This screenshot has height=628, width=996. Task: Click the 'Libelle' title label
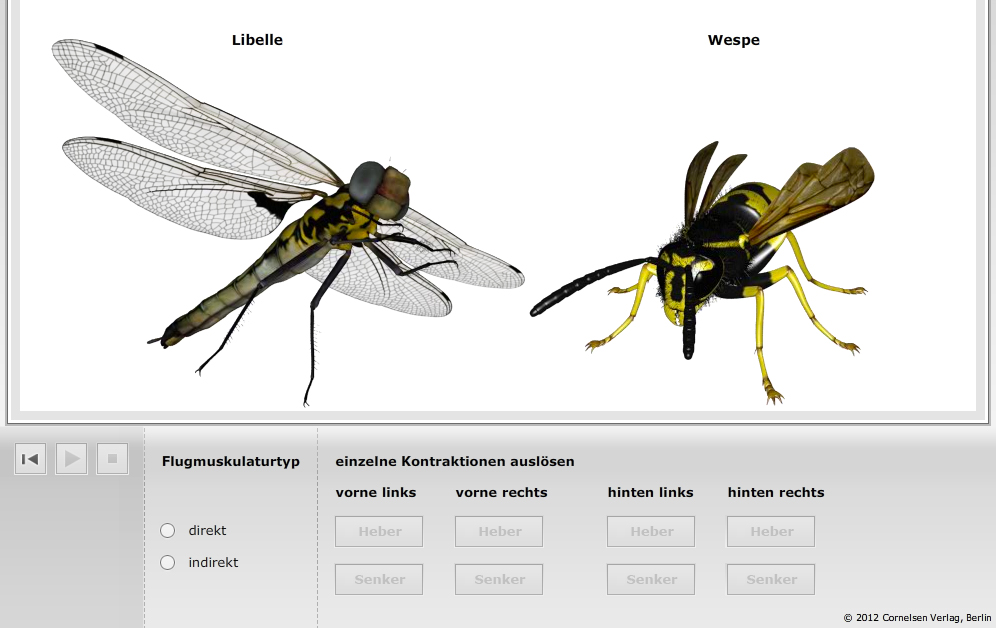257,41
